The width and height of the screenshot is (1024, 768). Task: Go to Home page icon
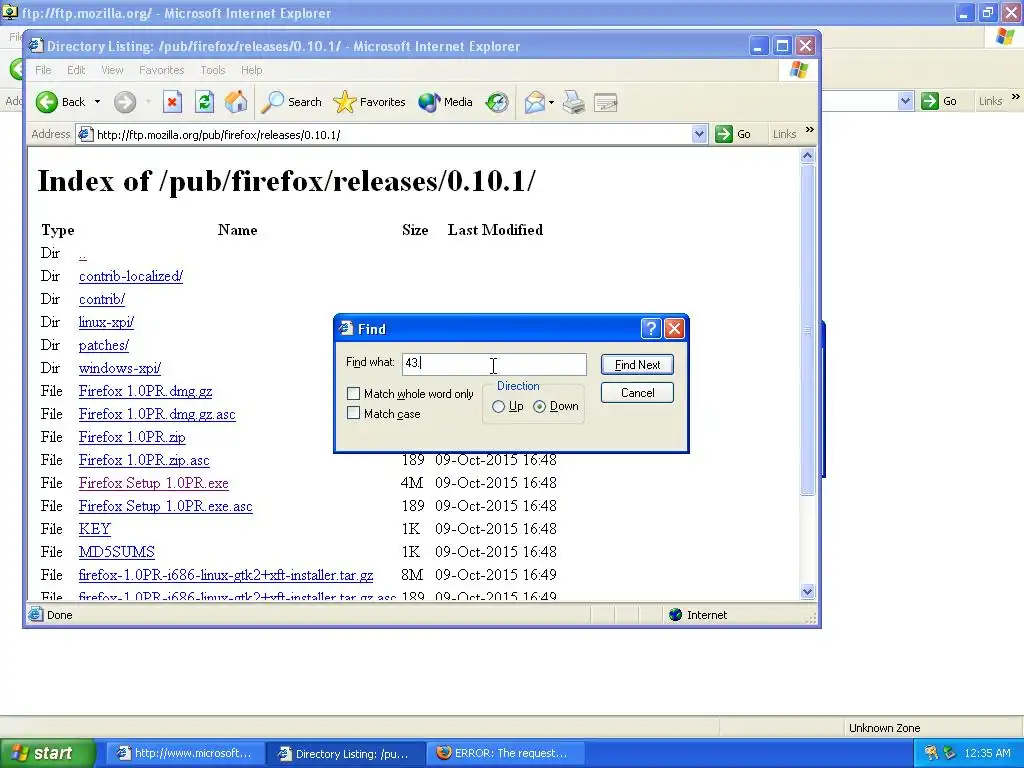[x=236, y=102]
